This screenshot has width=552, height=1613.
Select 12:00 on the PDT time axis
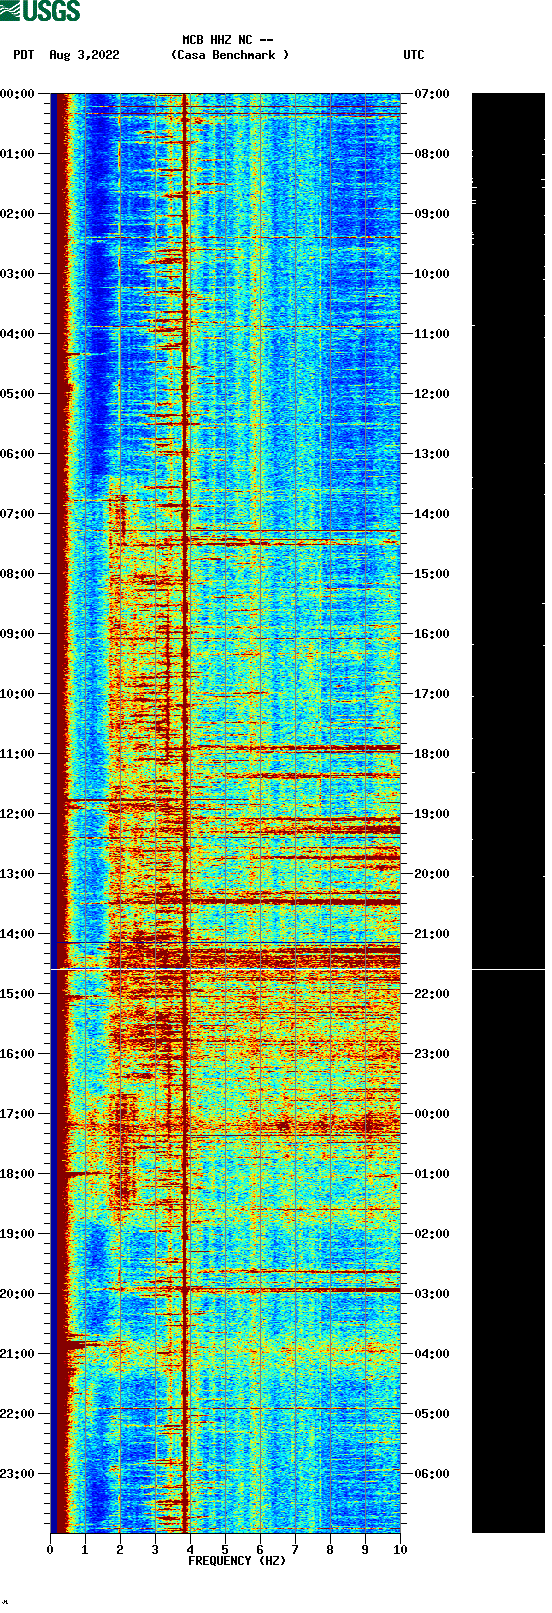coord(17,814)
